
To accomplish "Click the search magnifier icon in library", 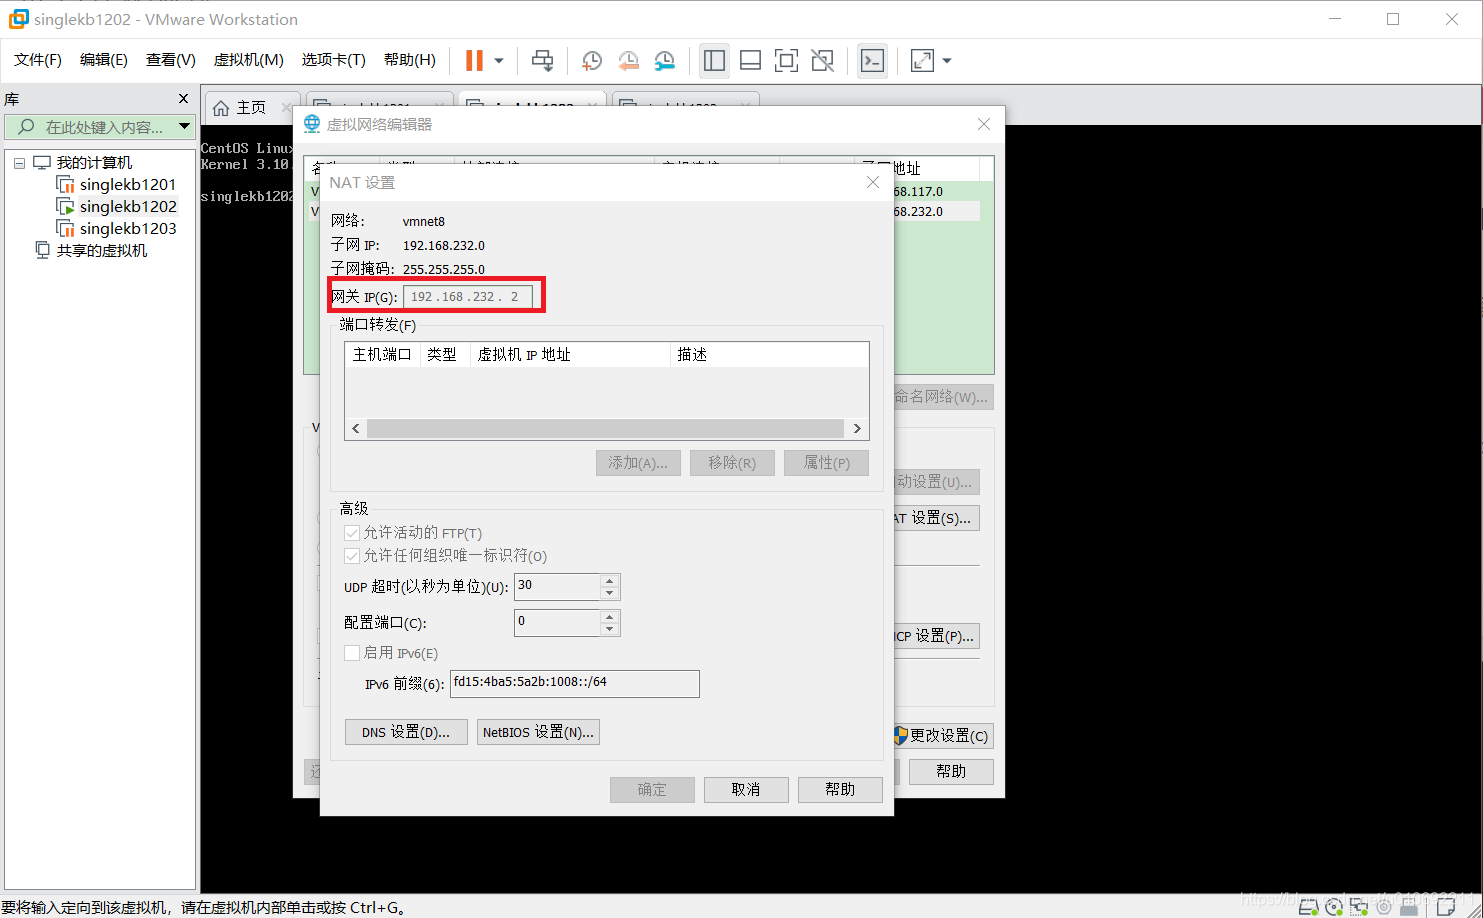I will click(x=26, y=127).
